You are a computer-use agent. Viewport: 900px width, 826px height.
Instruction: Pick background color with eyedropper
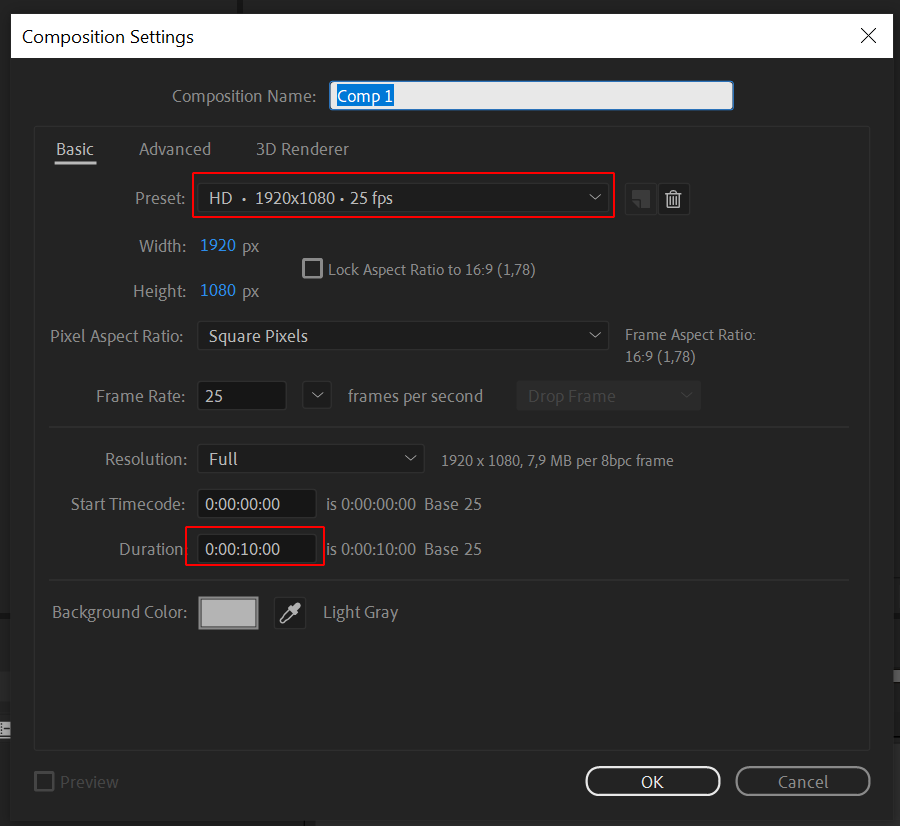pyautogui.click(x=290, y=613)
